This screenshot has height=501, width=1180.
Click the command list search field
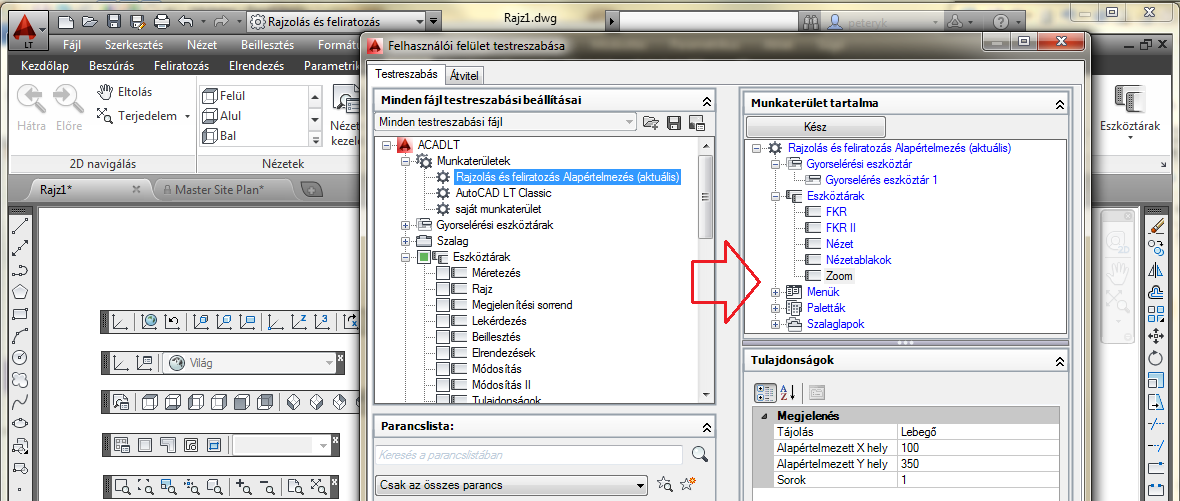529,454
